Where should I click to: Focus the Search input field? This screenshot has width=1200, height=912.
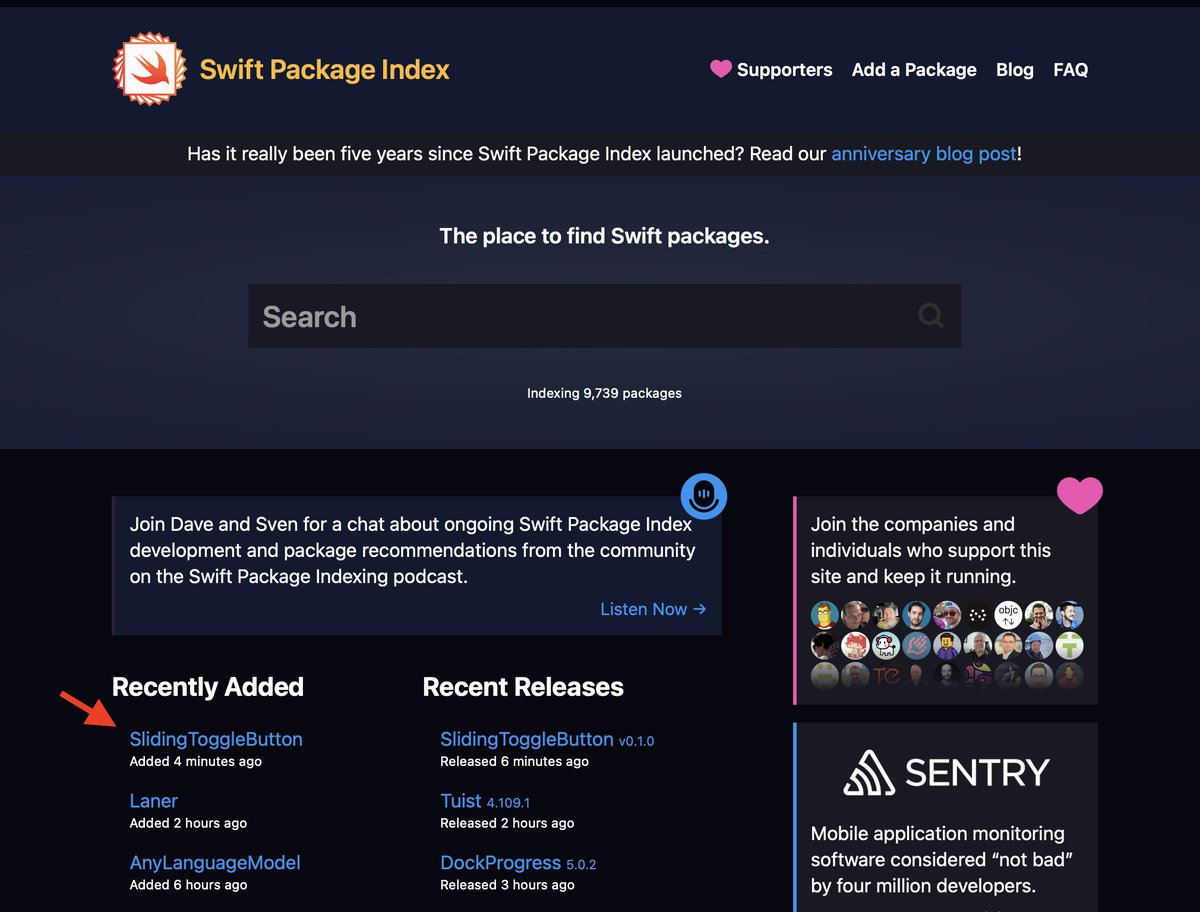pos(604,316)
